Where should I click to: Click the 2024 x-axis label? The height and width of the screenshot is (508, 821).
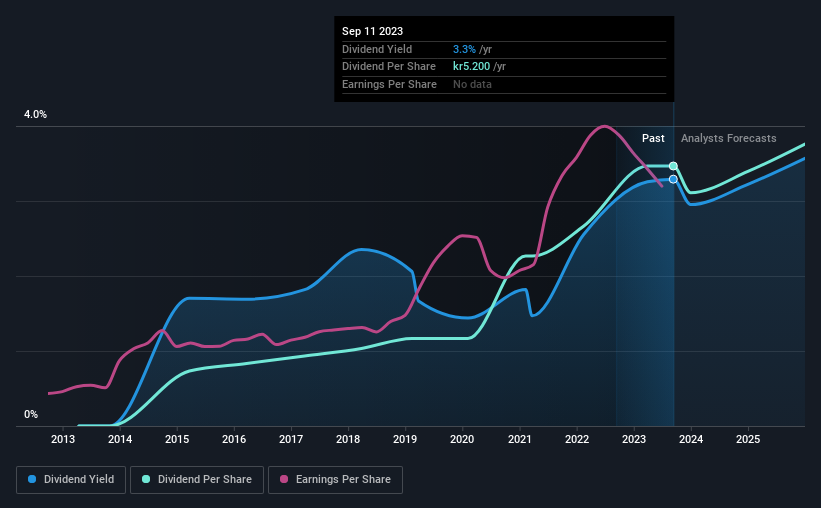(691, 439)
